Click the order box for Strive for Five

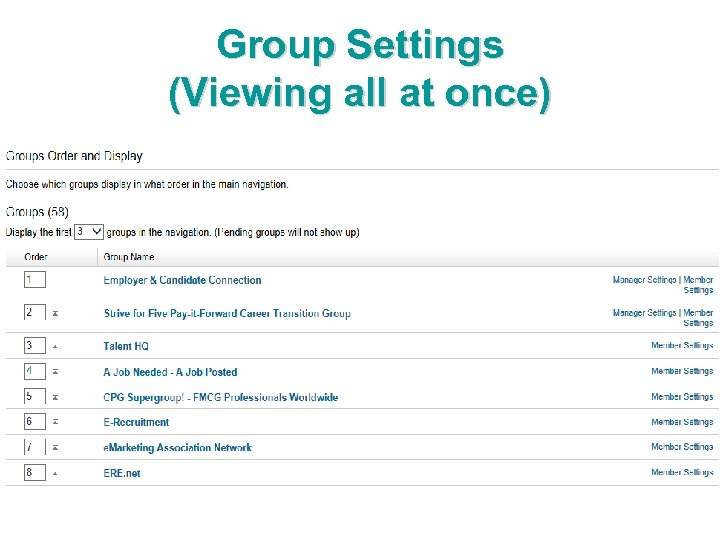coord(35,312)
